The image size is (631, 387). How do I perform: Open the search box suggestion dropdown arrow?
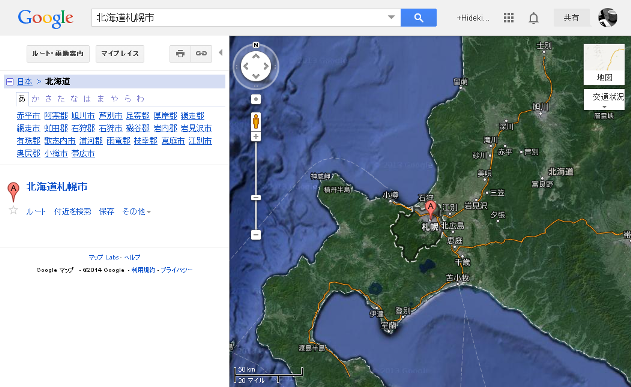pyautogui.click(x=391, y=17)
